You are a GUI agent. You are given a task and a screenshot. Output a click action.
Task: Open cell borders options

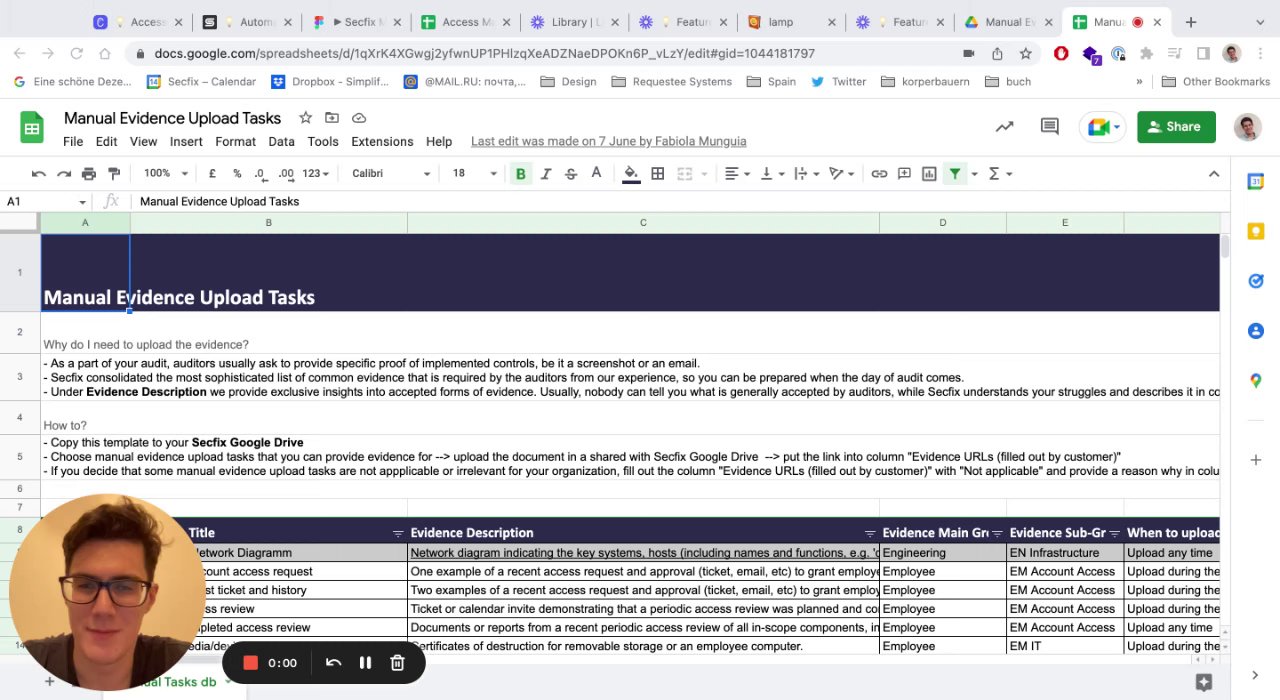click(x=658, y=174)
